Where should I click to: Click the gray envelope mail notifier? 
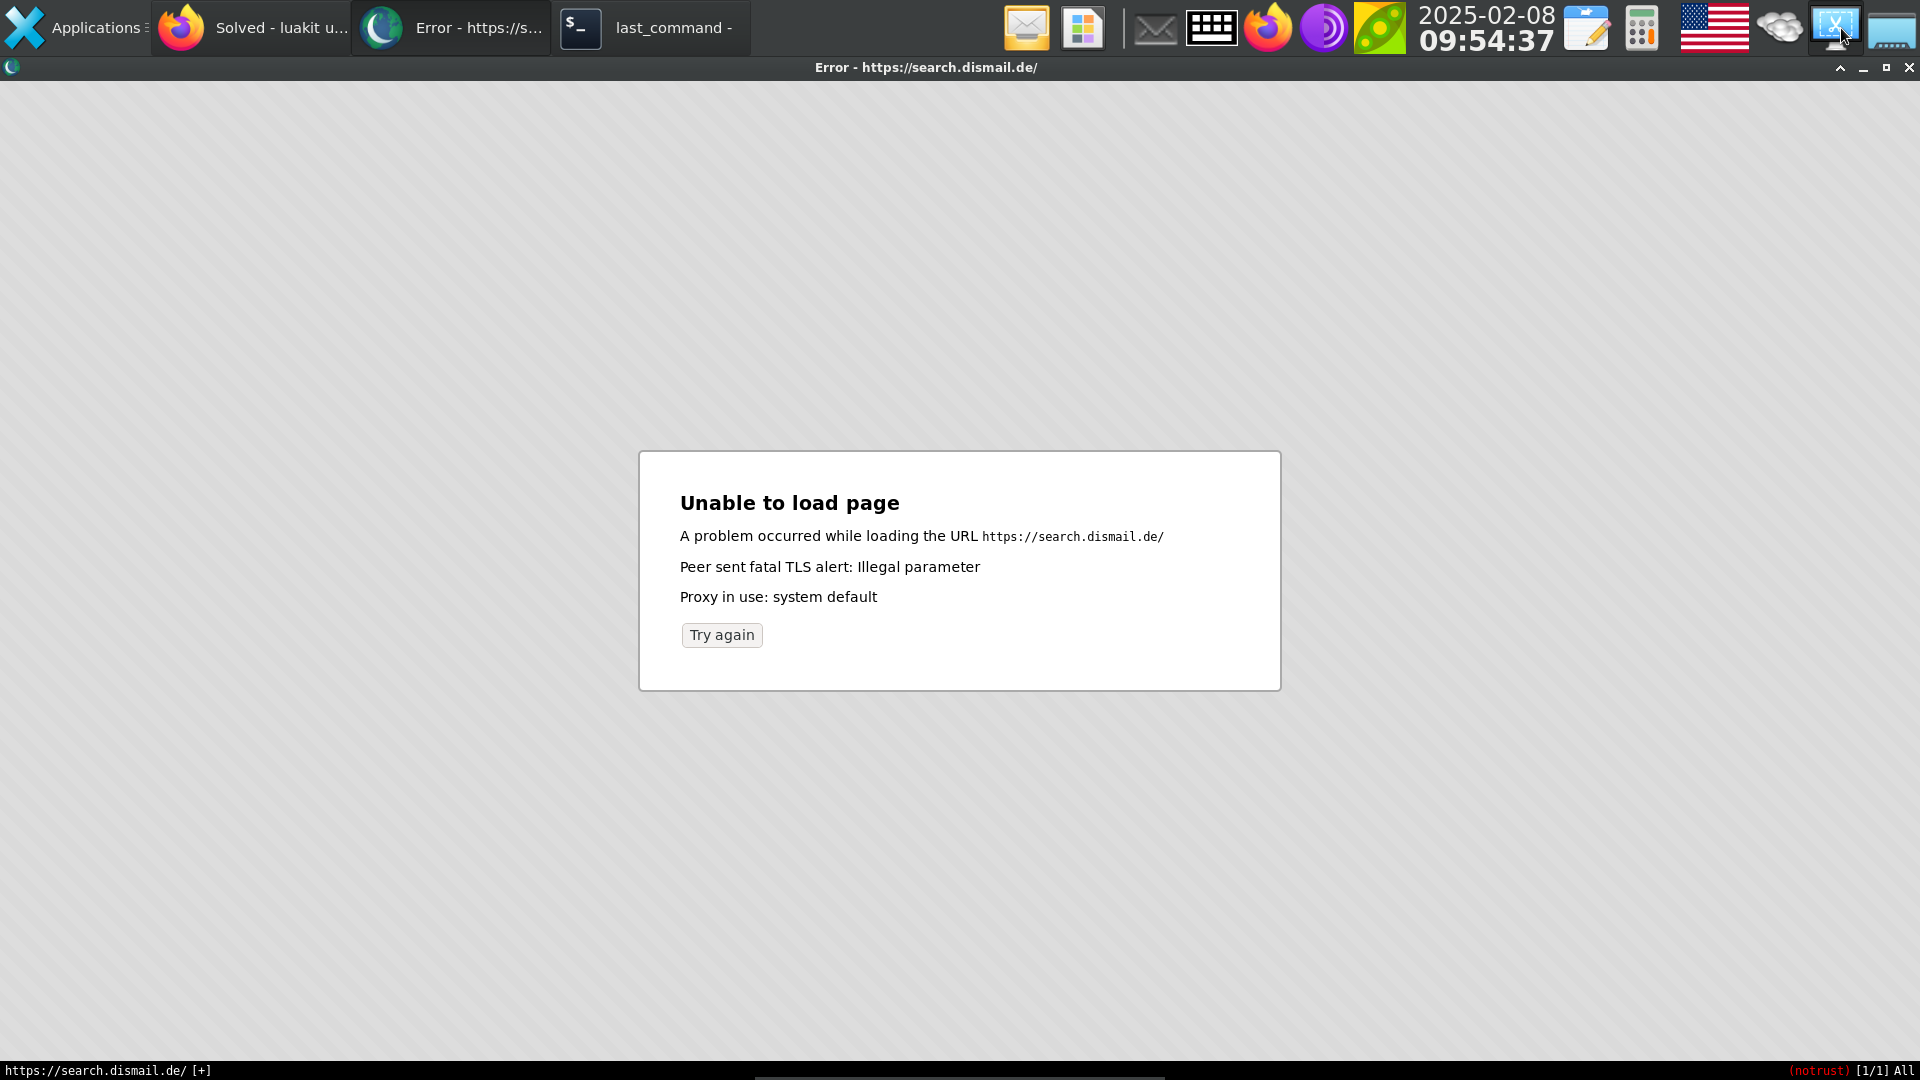[1155, 28]
